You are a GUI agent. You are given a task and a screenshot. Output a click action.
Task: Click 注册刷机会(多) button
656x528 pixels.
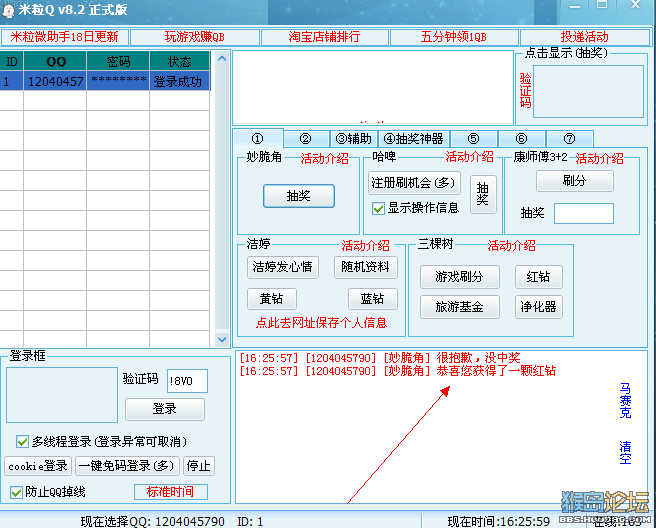click(414, 183)
